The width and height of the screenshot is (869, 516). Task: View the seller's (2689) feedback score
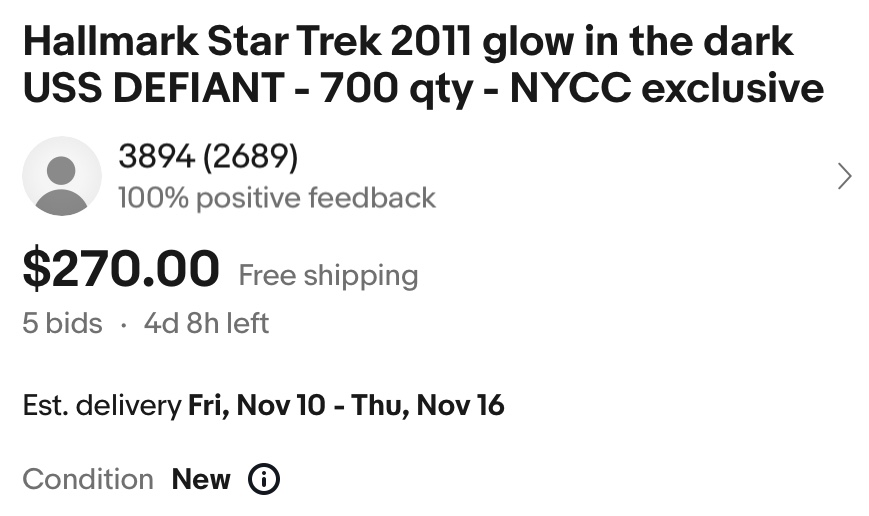(x=249, y=156)
